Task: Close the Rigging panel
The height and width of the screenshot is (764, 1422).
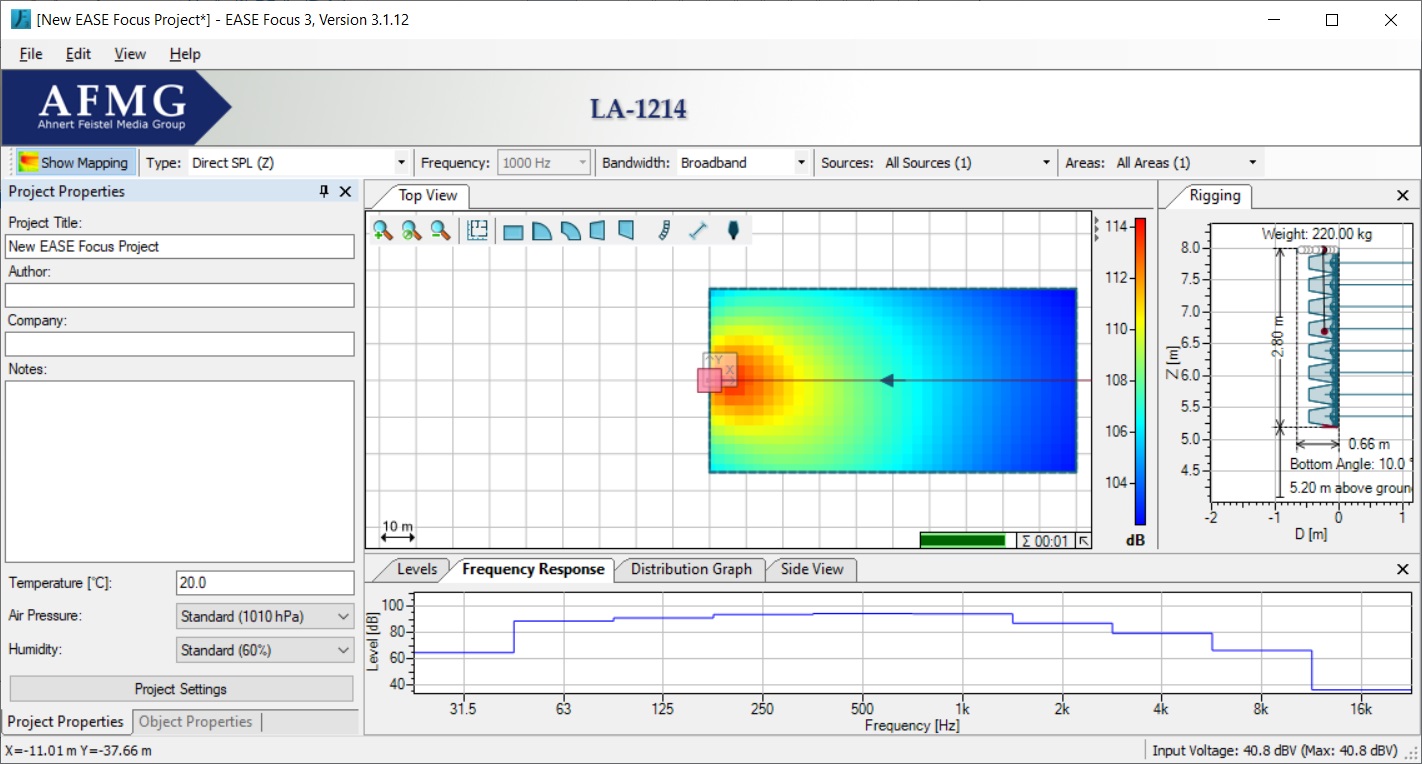Action: tap(1401, 196)
